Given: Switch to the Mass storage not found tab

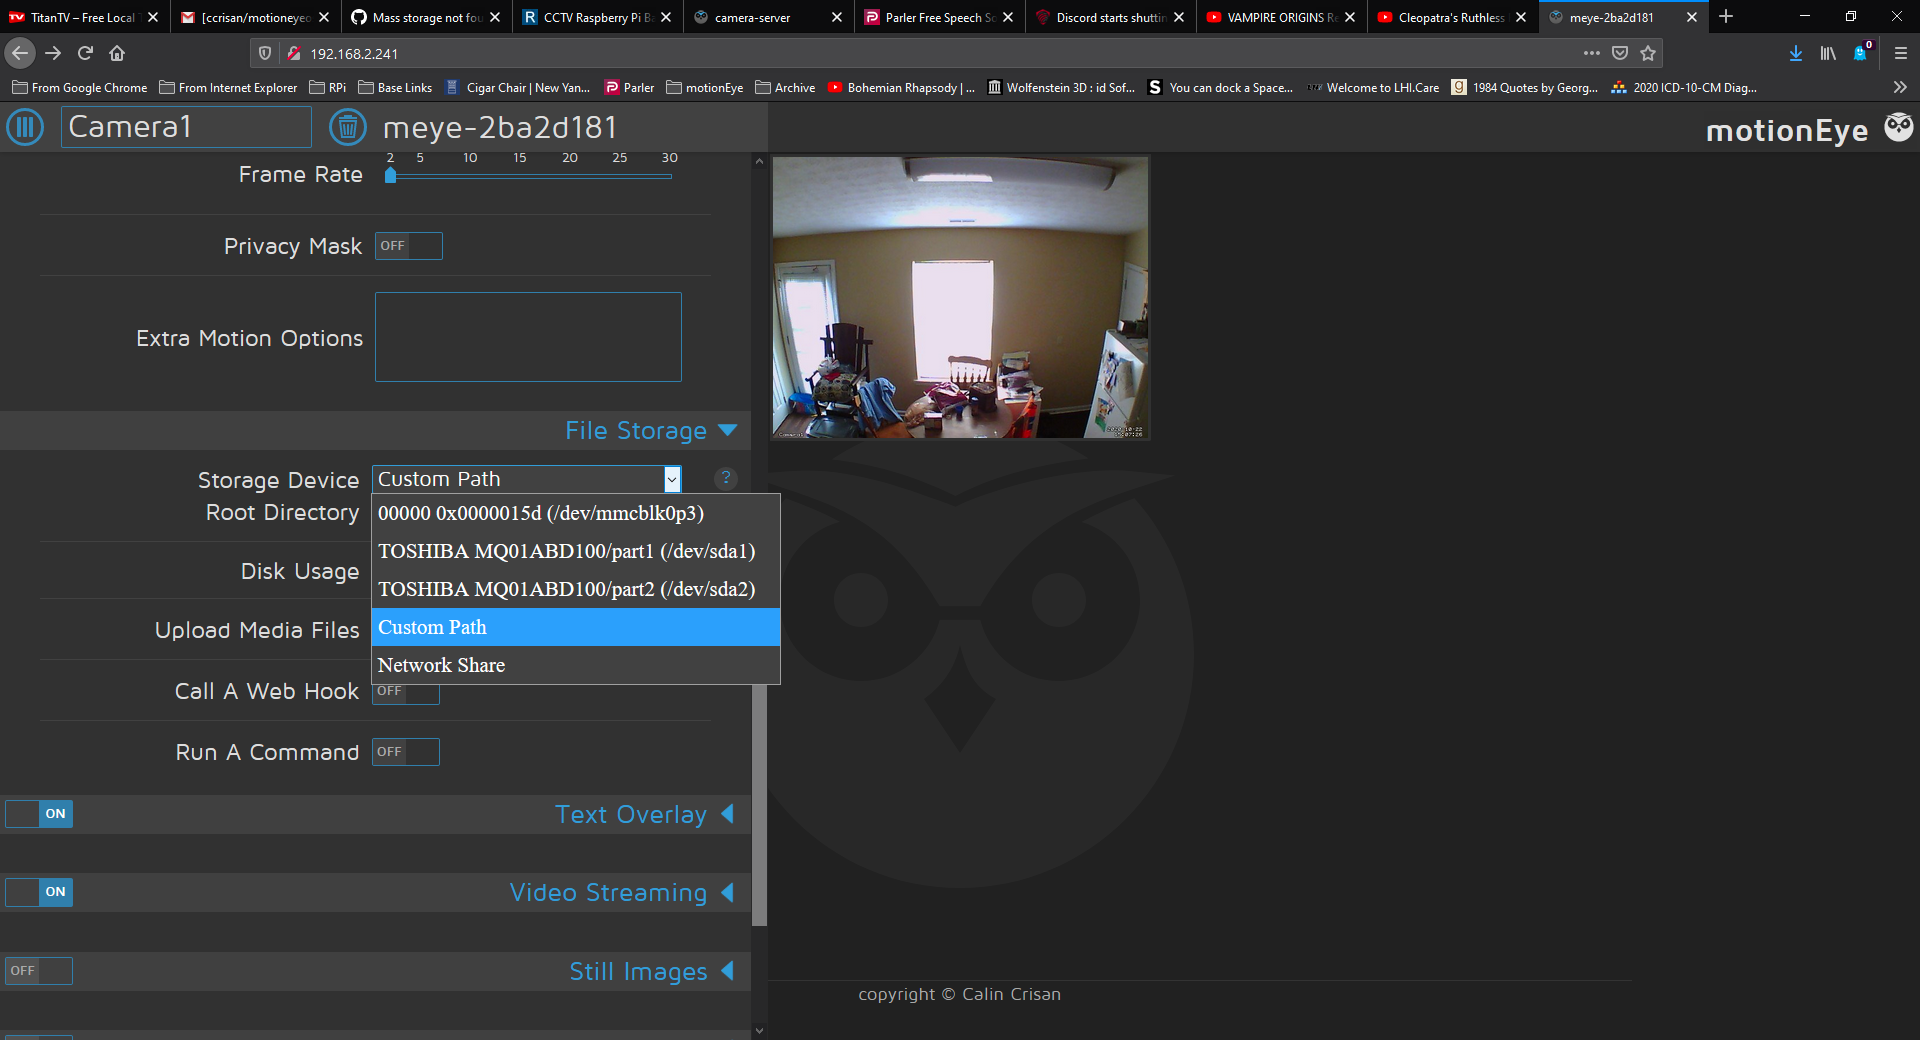Looking at the screenshot, I should pos(427,17).
